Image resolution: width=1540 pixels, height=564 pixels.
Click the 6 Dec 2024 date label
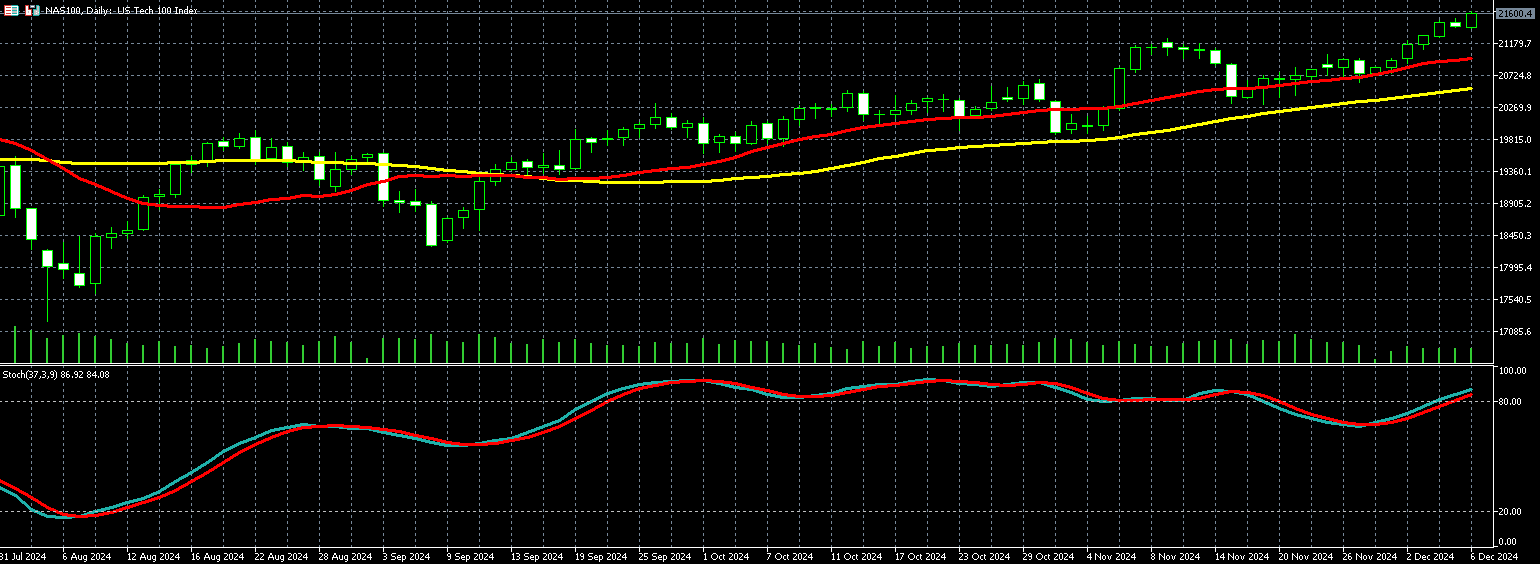pyautogui.click(x=1495, y=556)
